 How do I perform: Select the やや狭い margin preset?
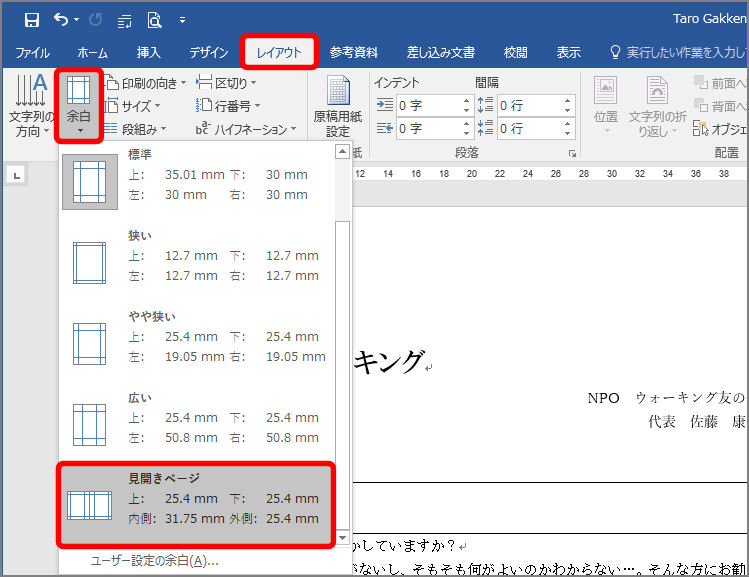tap(198, 343)
